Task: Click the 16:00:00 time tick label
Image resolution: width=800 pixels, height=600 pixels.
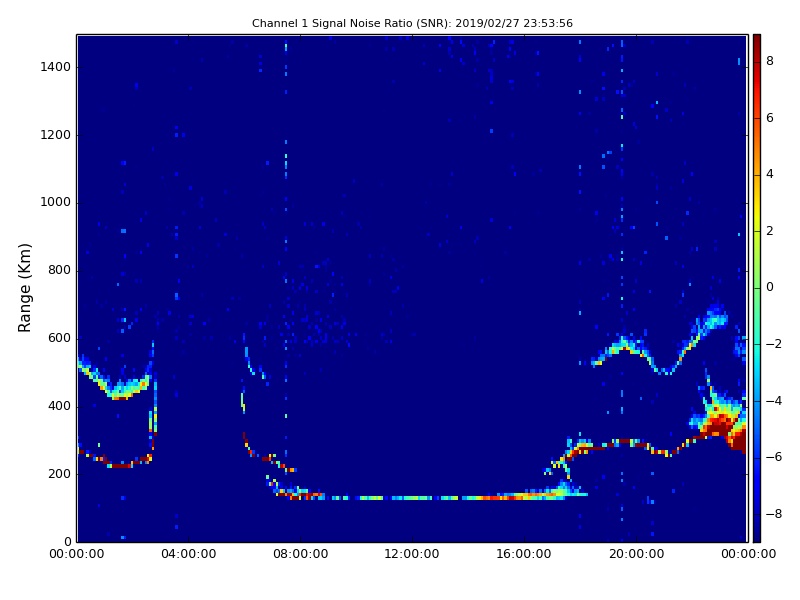Action: click(524, 554)
